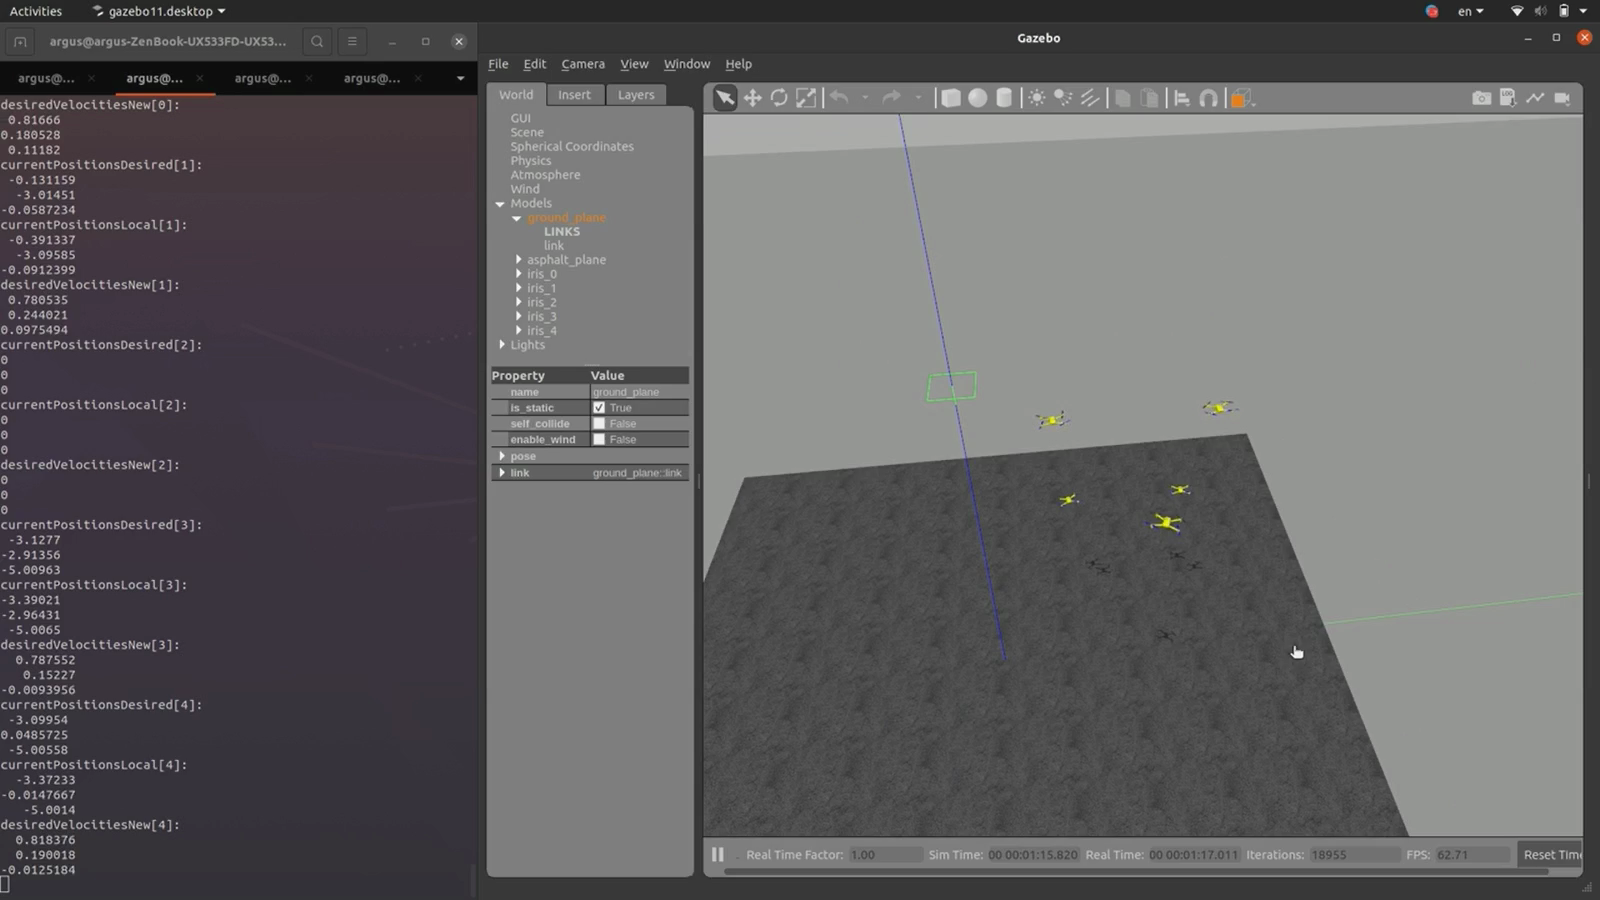Enable the enable_wind checkbox
1600x900 pixels.
(599, 440)
